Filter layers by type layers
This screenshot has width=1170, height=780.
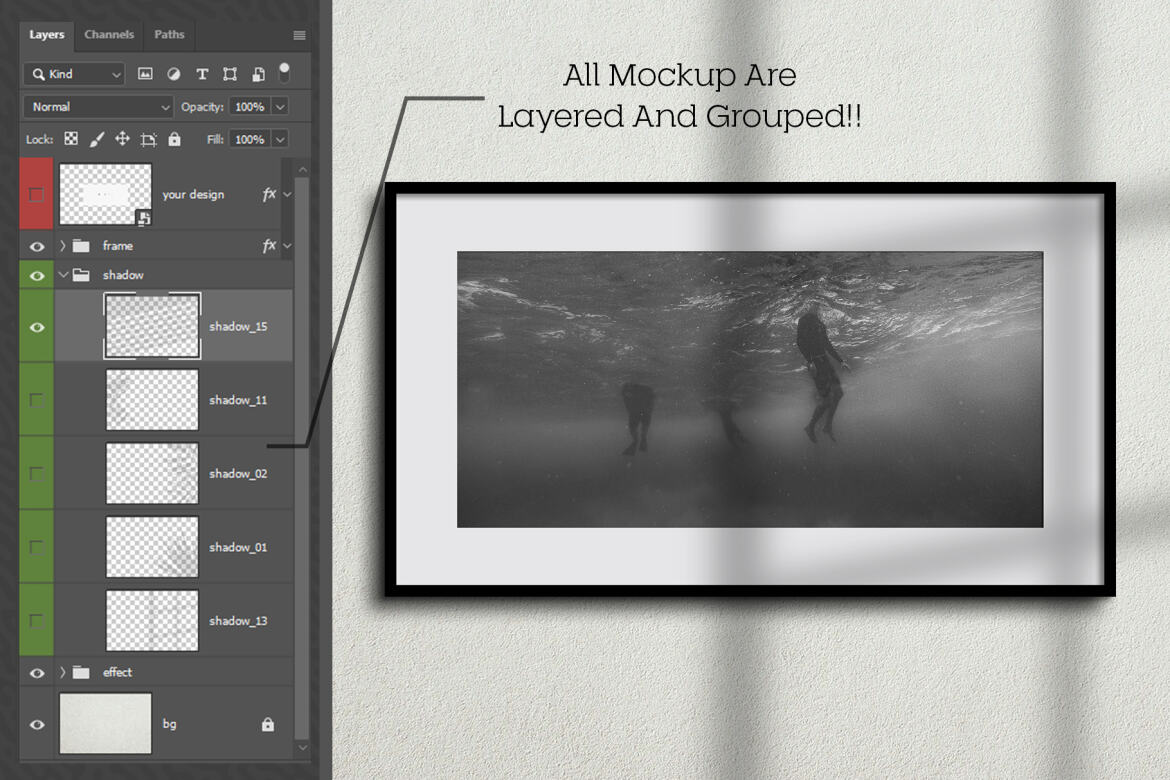tap(201, 73)
